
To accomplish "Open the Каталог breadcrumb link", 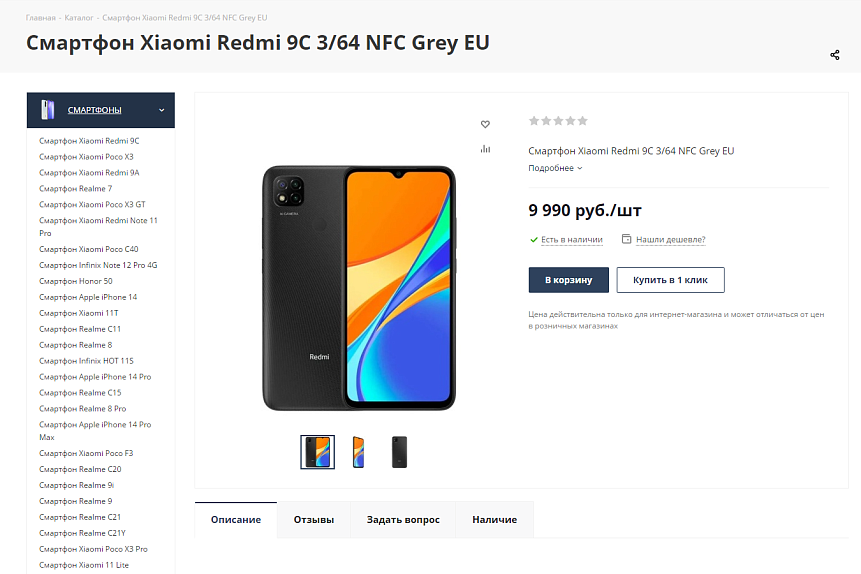I will tap(79, 18).
